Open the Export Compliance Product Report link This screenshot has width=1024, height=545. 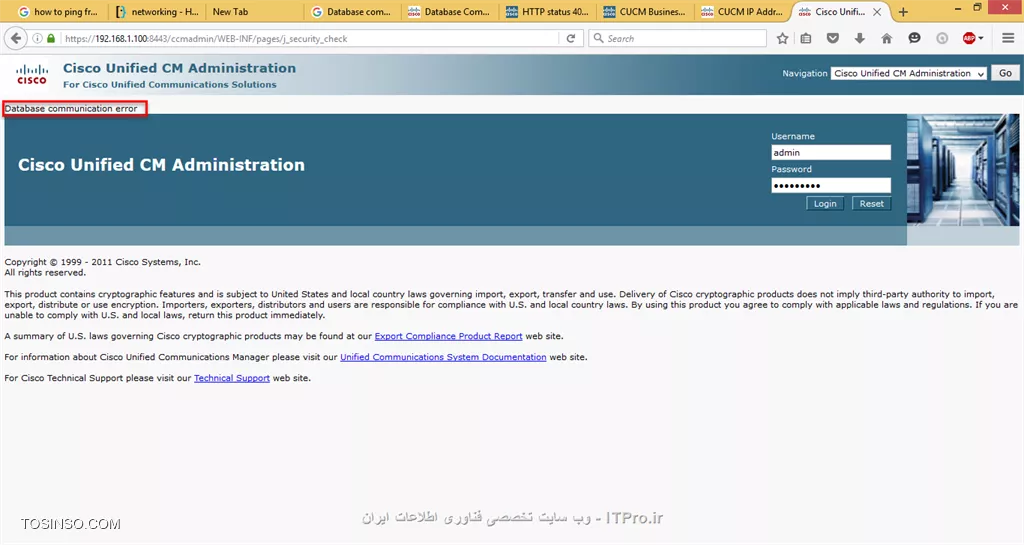(x=448, y=336)
